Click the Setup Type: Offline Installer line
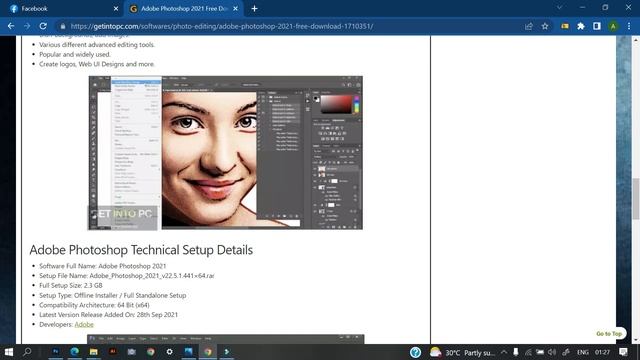The image size is (640, 360). coord(113,295)
